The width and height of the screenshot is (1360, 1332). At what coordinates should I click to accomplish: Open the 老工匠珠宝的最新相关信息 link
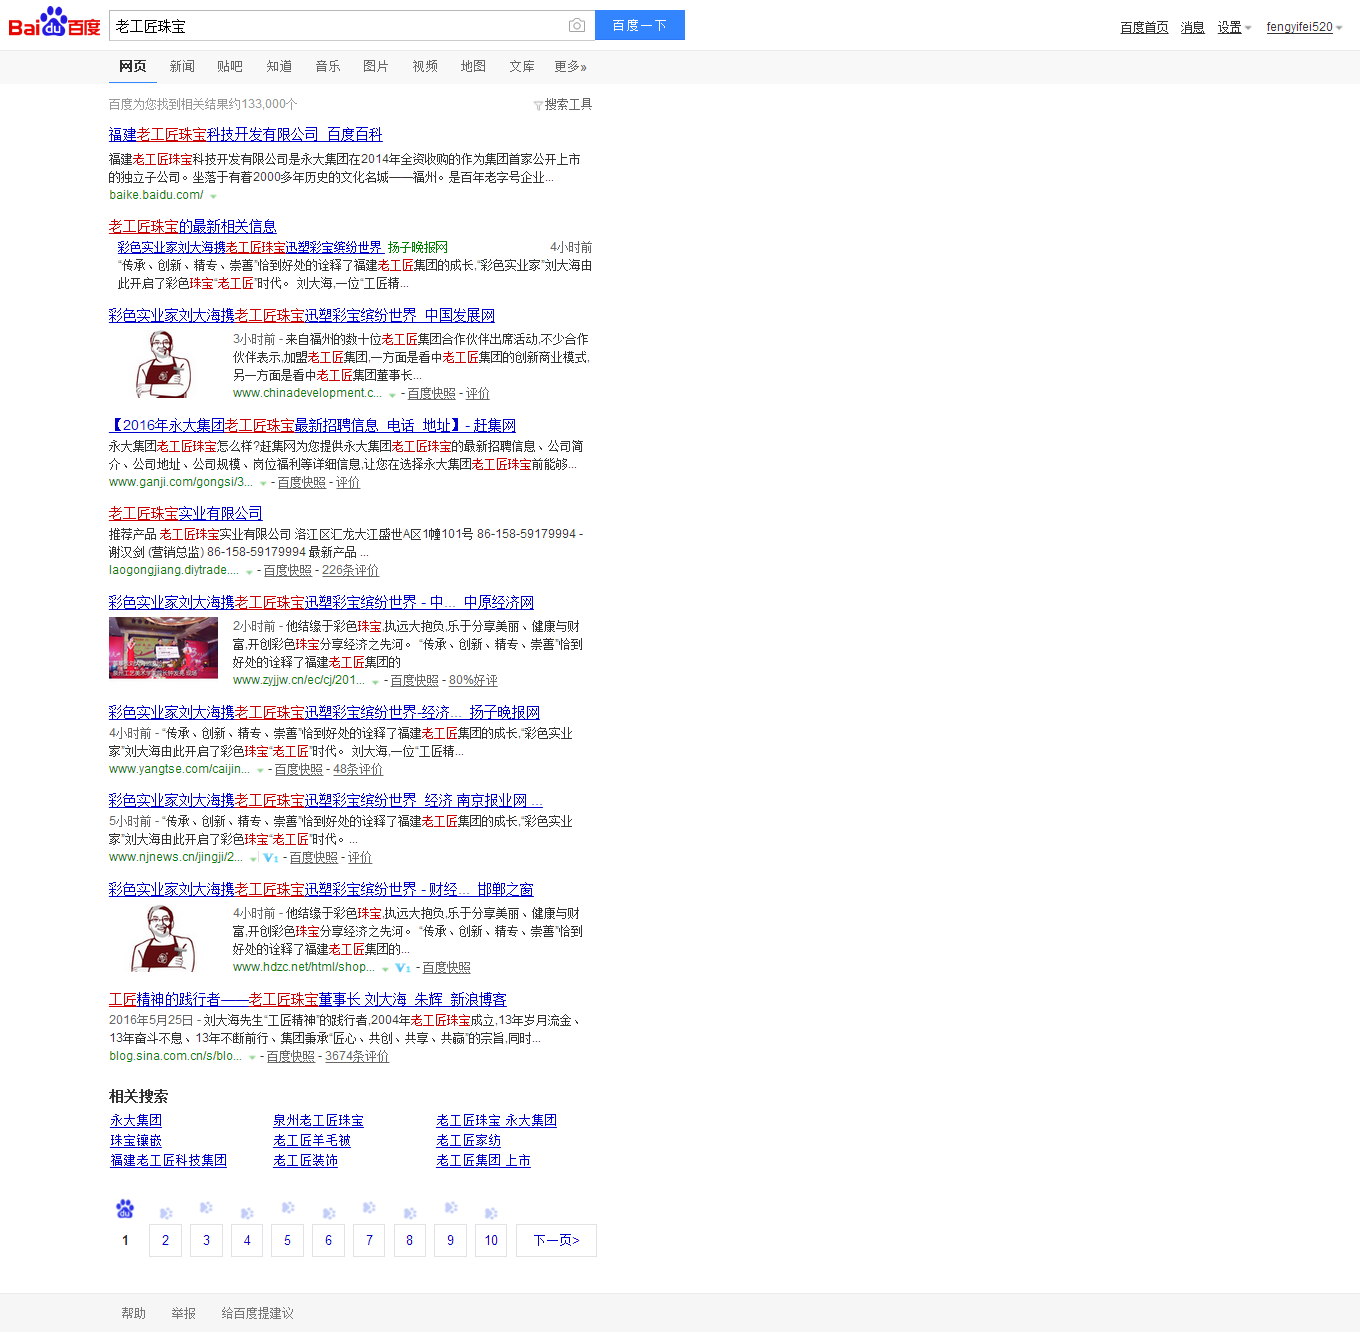pos(193,226)
